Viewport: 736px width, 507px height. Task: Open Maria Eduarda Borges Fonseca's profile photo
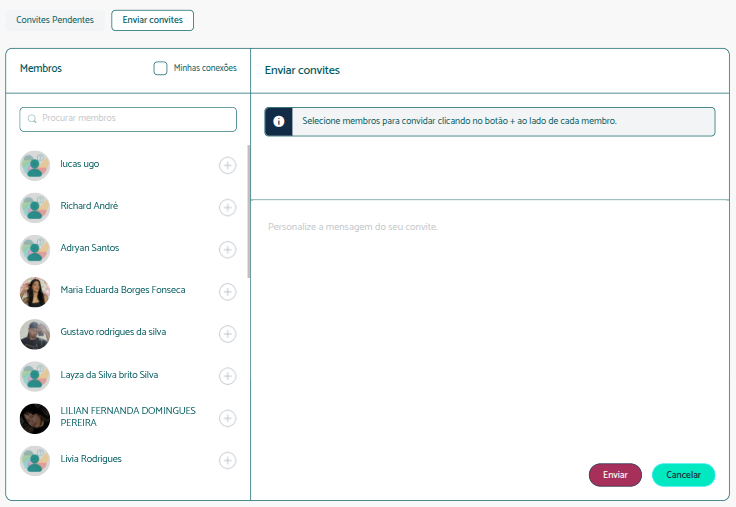(x=35, y=292)
